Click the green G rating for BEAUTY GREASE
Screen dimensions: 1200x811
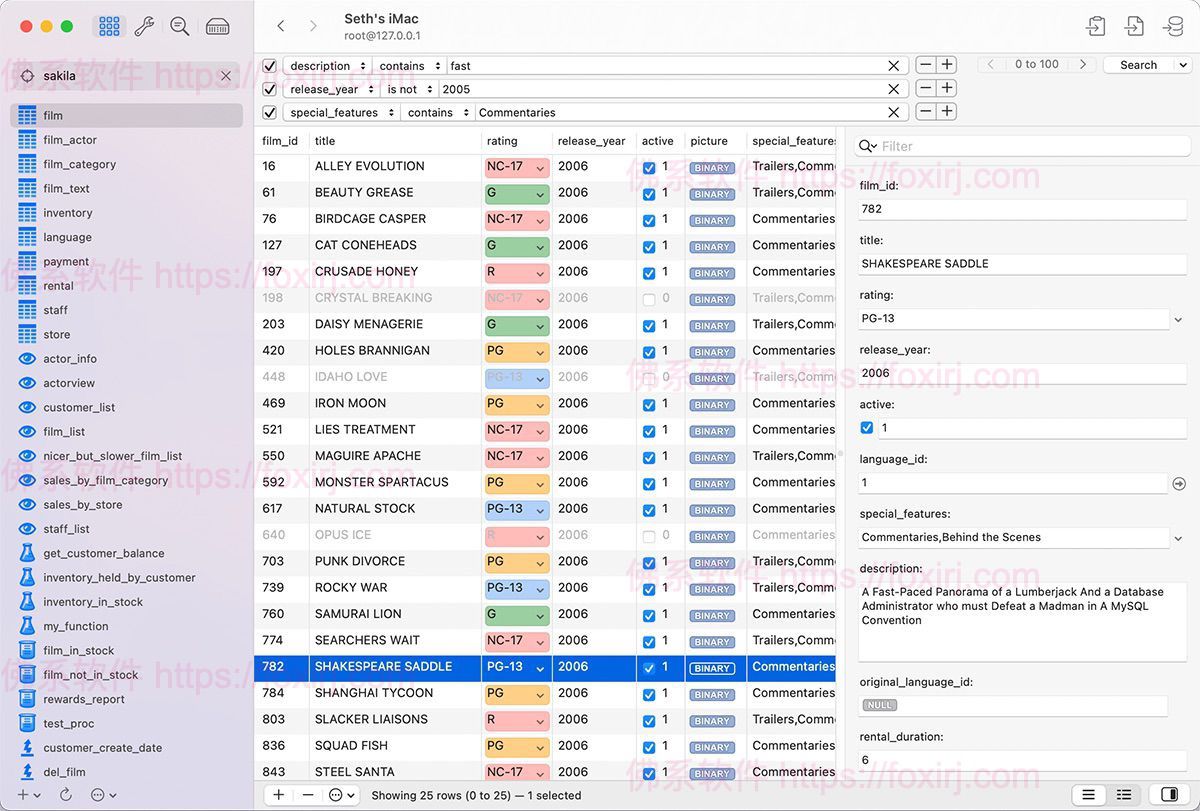click(515, 193)
